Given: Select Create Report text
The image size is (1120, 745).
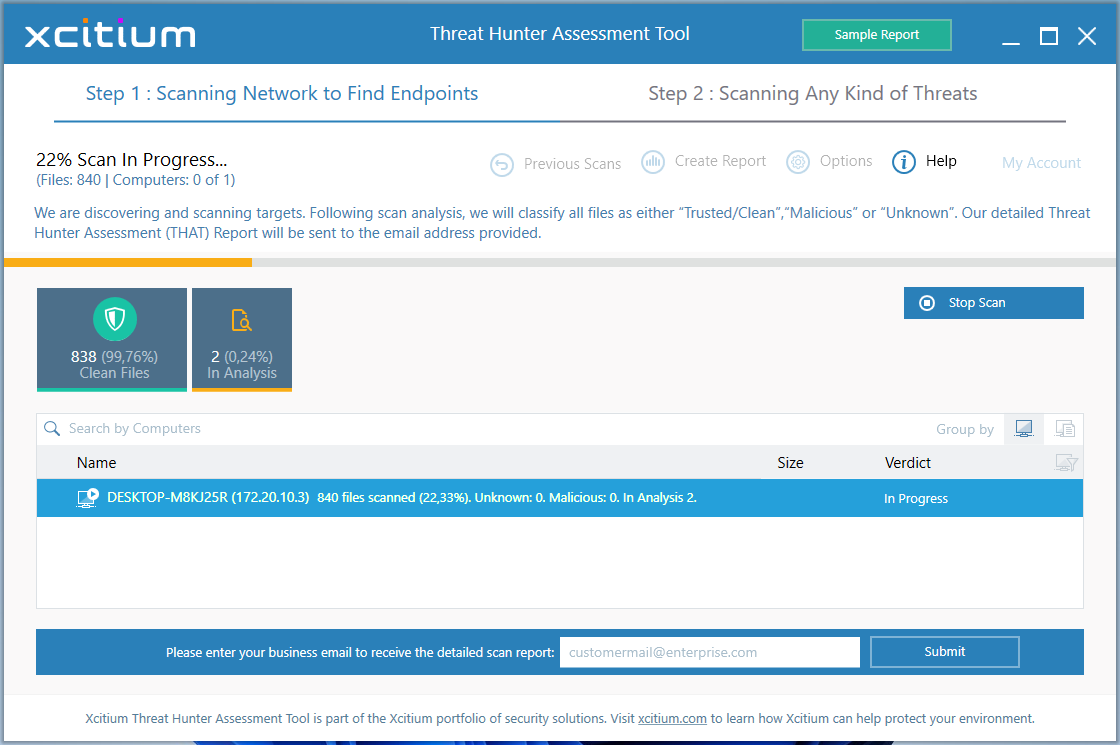Looking at the screenshot, I should pyautogui.click(x=720, y=161).
